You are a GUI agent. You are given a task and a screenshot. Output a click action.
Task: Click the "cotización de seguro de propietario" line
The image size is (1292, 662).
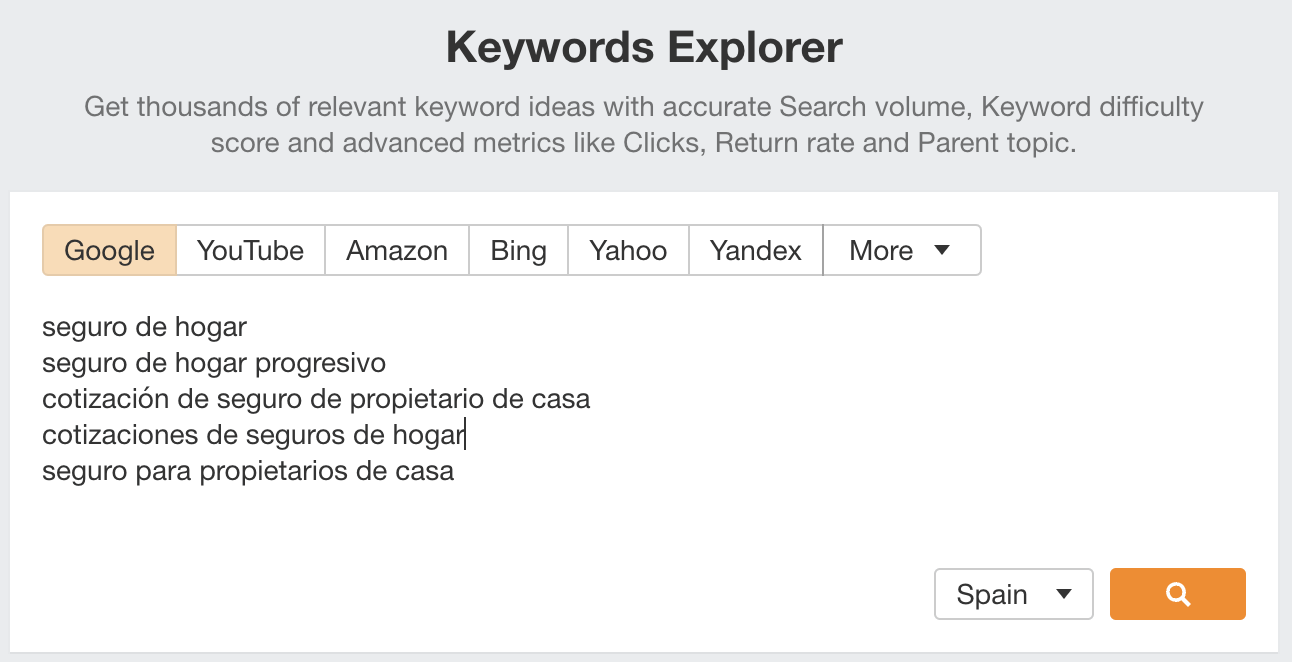[x=316, y=399]
